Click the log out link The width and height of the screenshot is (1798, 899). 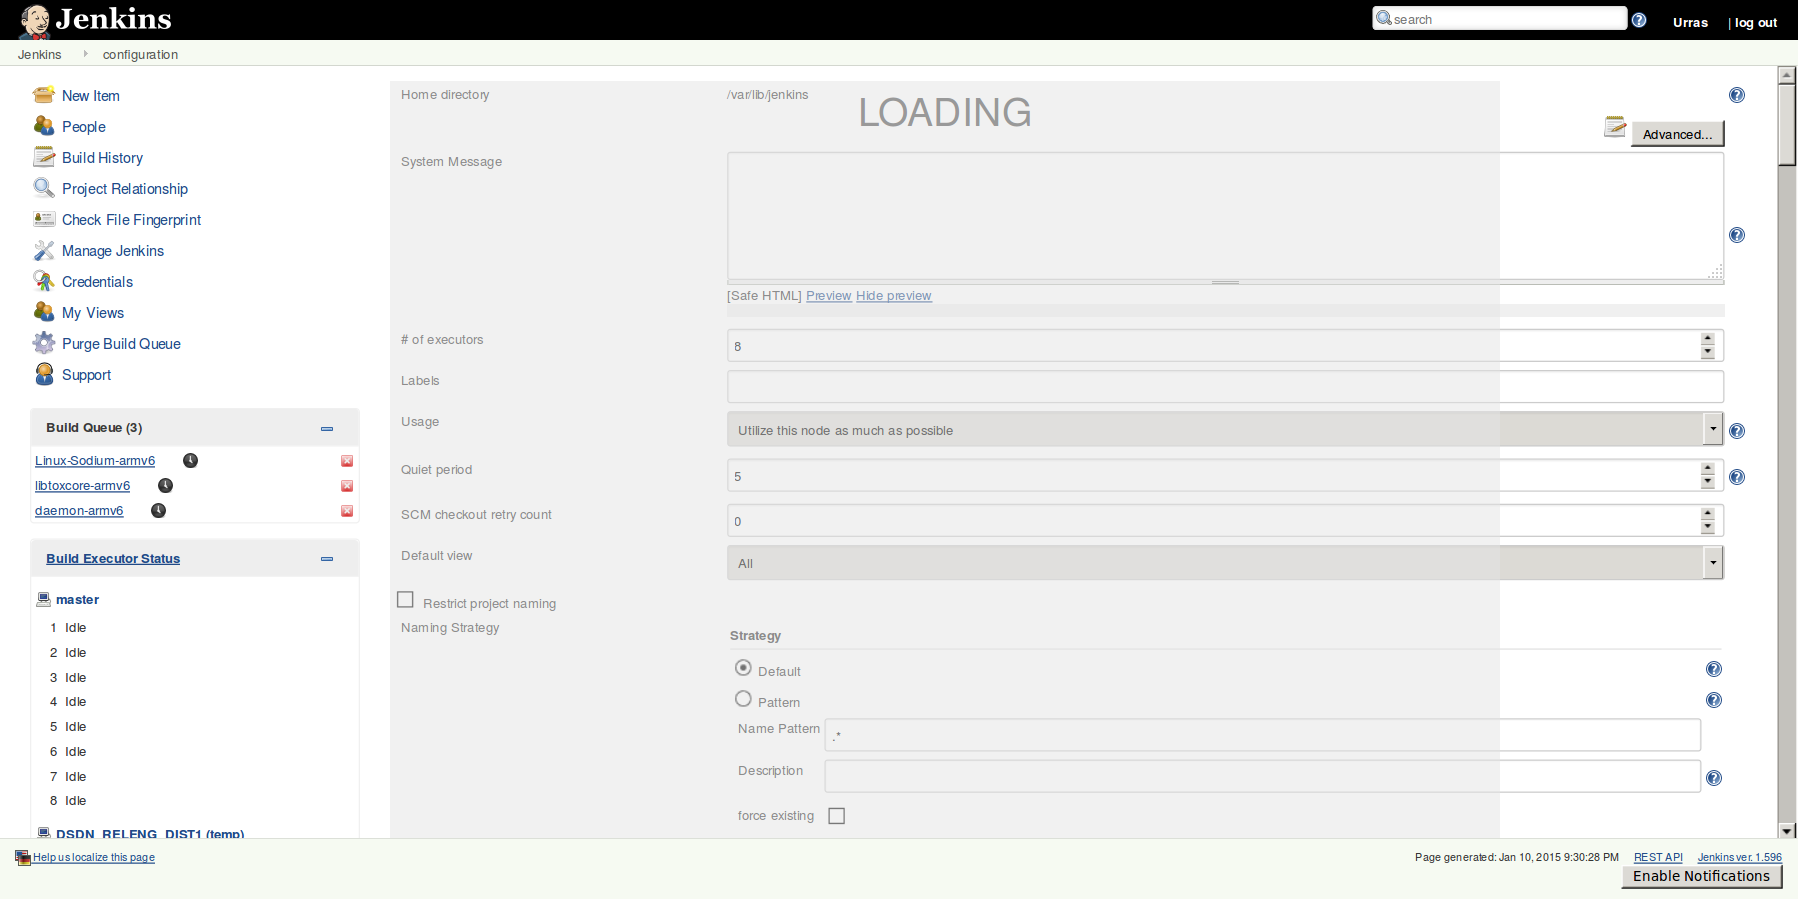point(1756,22)
